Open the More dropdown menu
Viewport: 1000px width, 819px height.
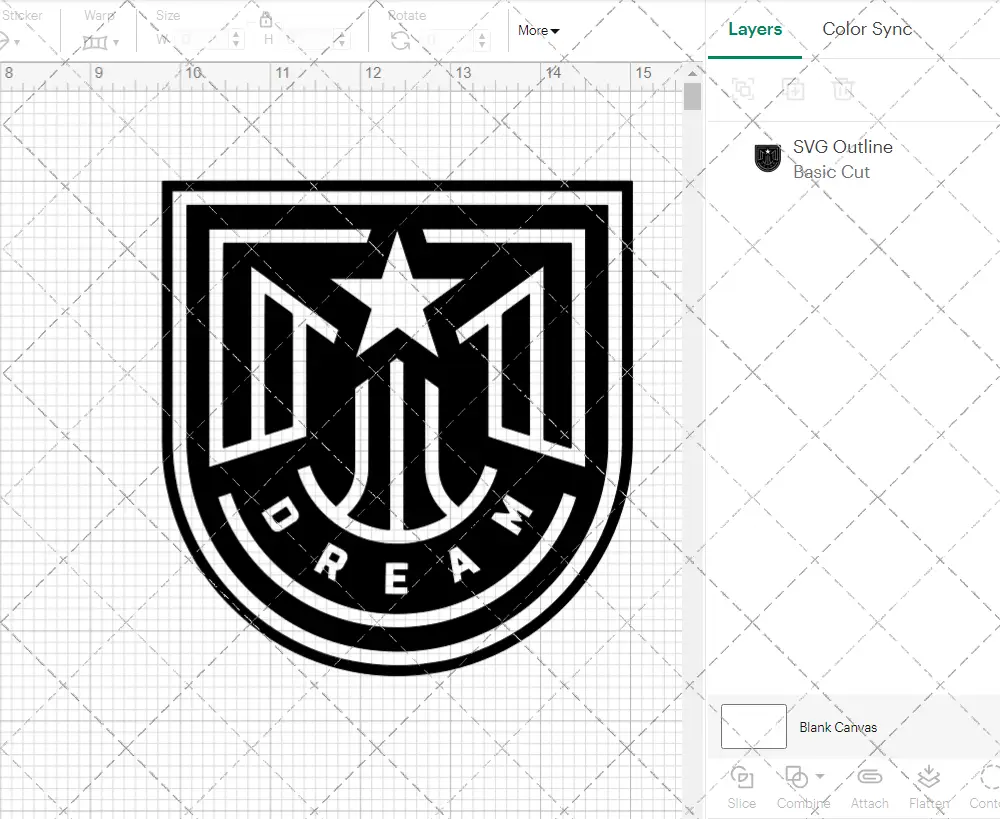[x=538, y=30]
